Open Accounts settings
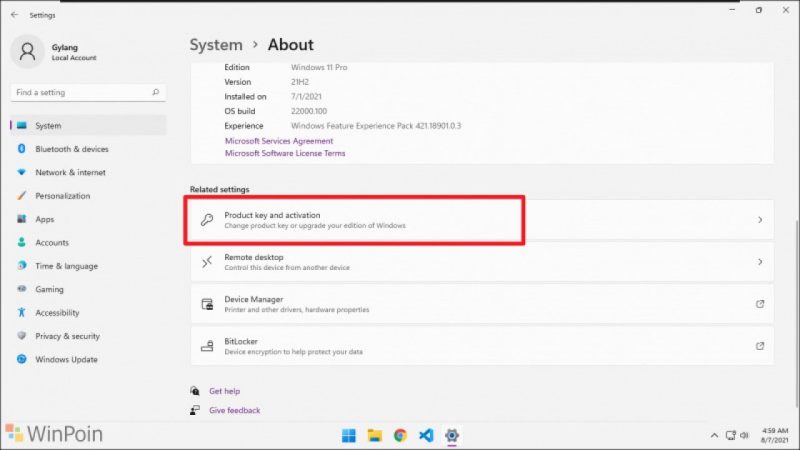This screenshot has height=450, width=800. 88,243
